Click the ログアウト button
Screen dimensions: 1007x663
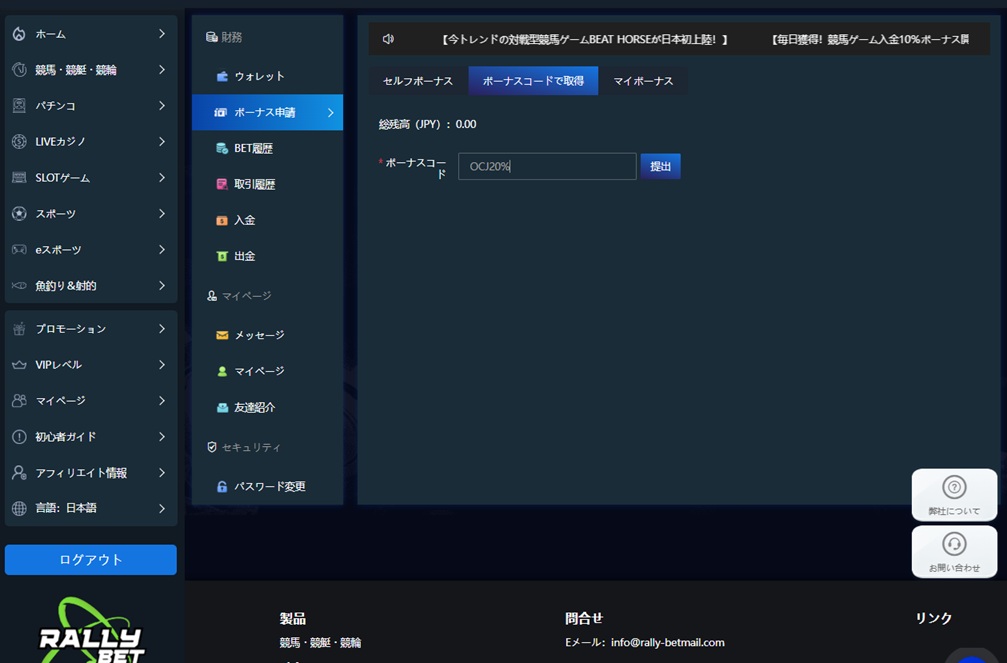[x=91, y=560]
